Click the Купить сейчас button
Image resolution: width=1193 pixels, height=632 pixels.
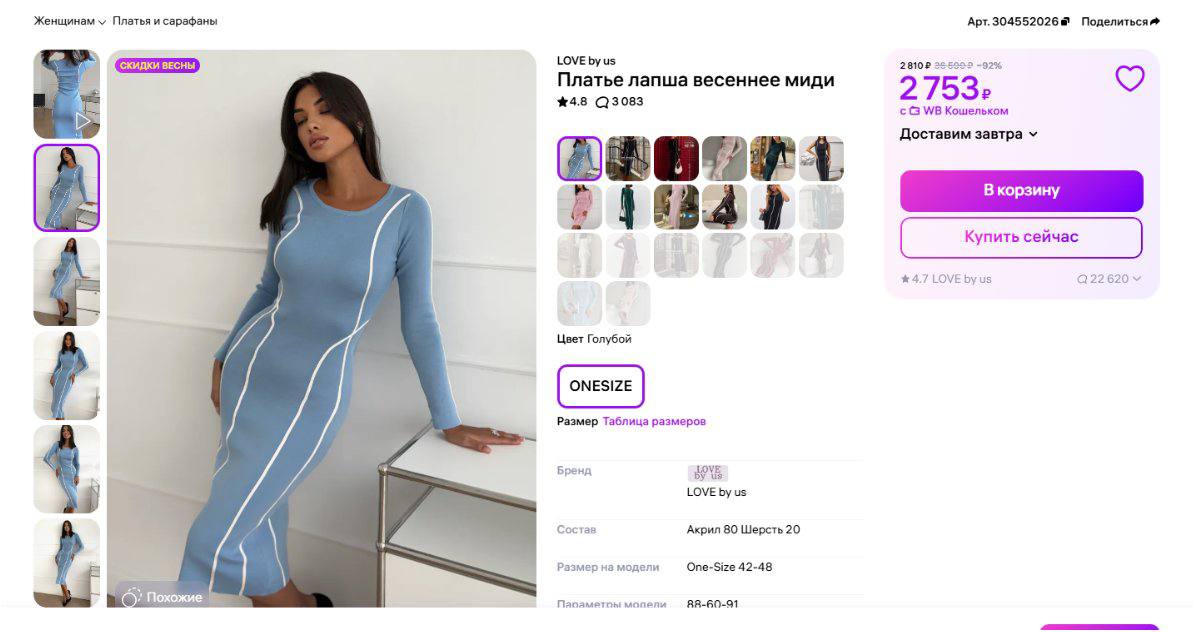(x=1021, y=237)
